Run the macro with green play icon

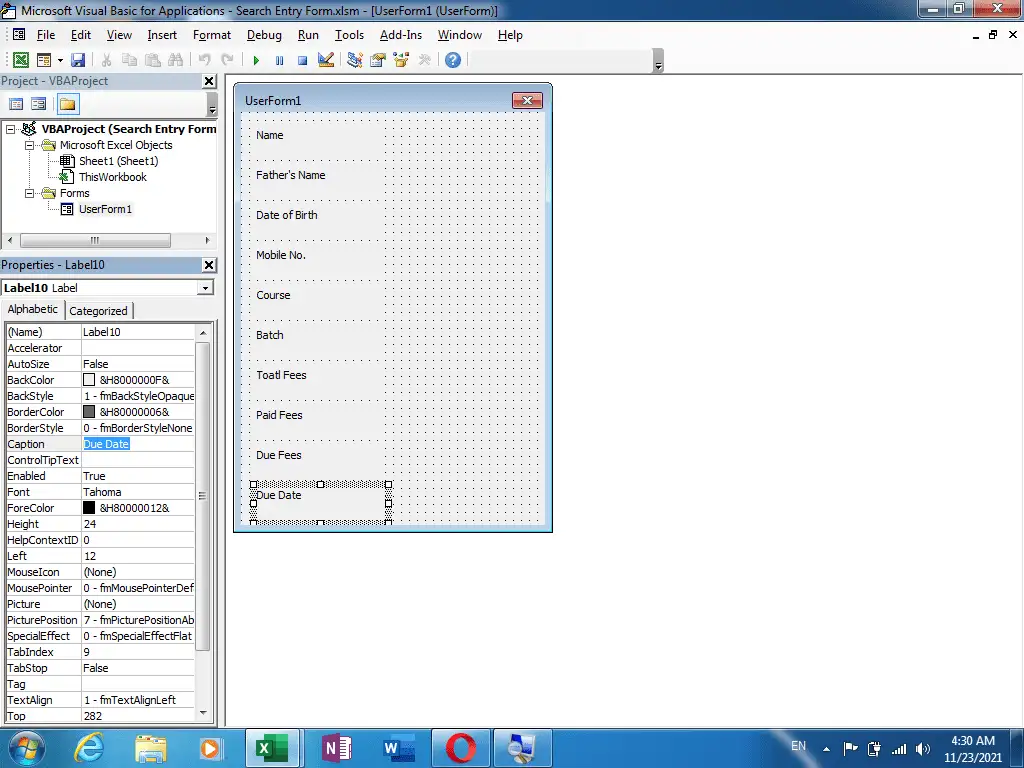point(256,60)
